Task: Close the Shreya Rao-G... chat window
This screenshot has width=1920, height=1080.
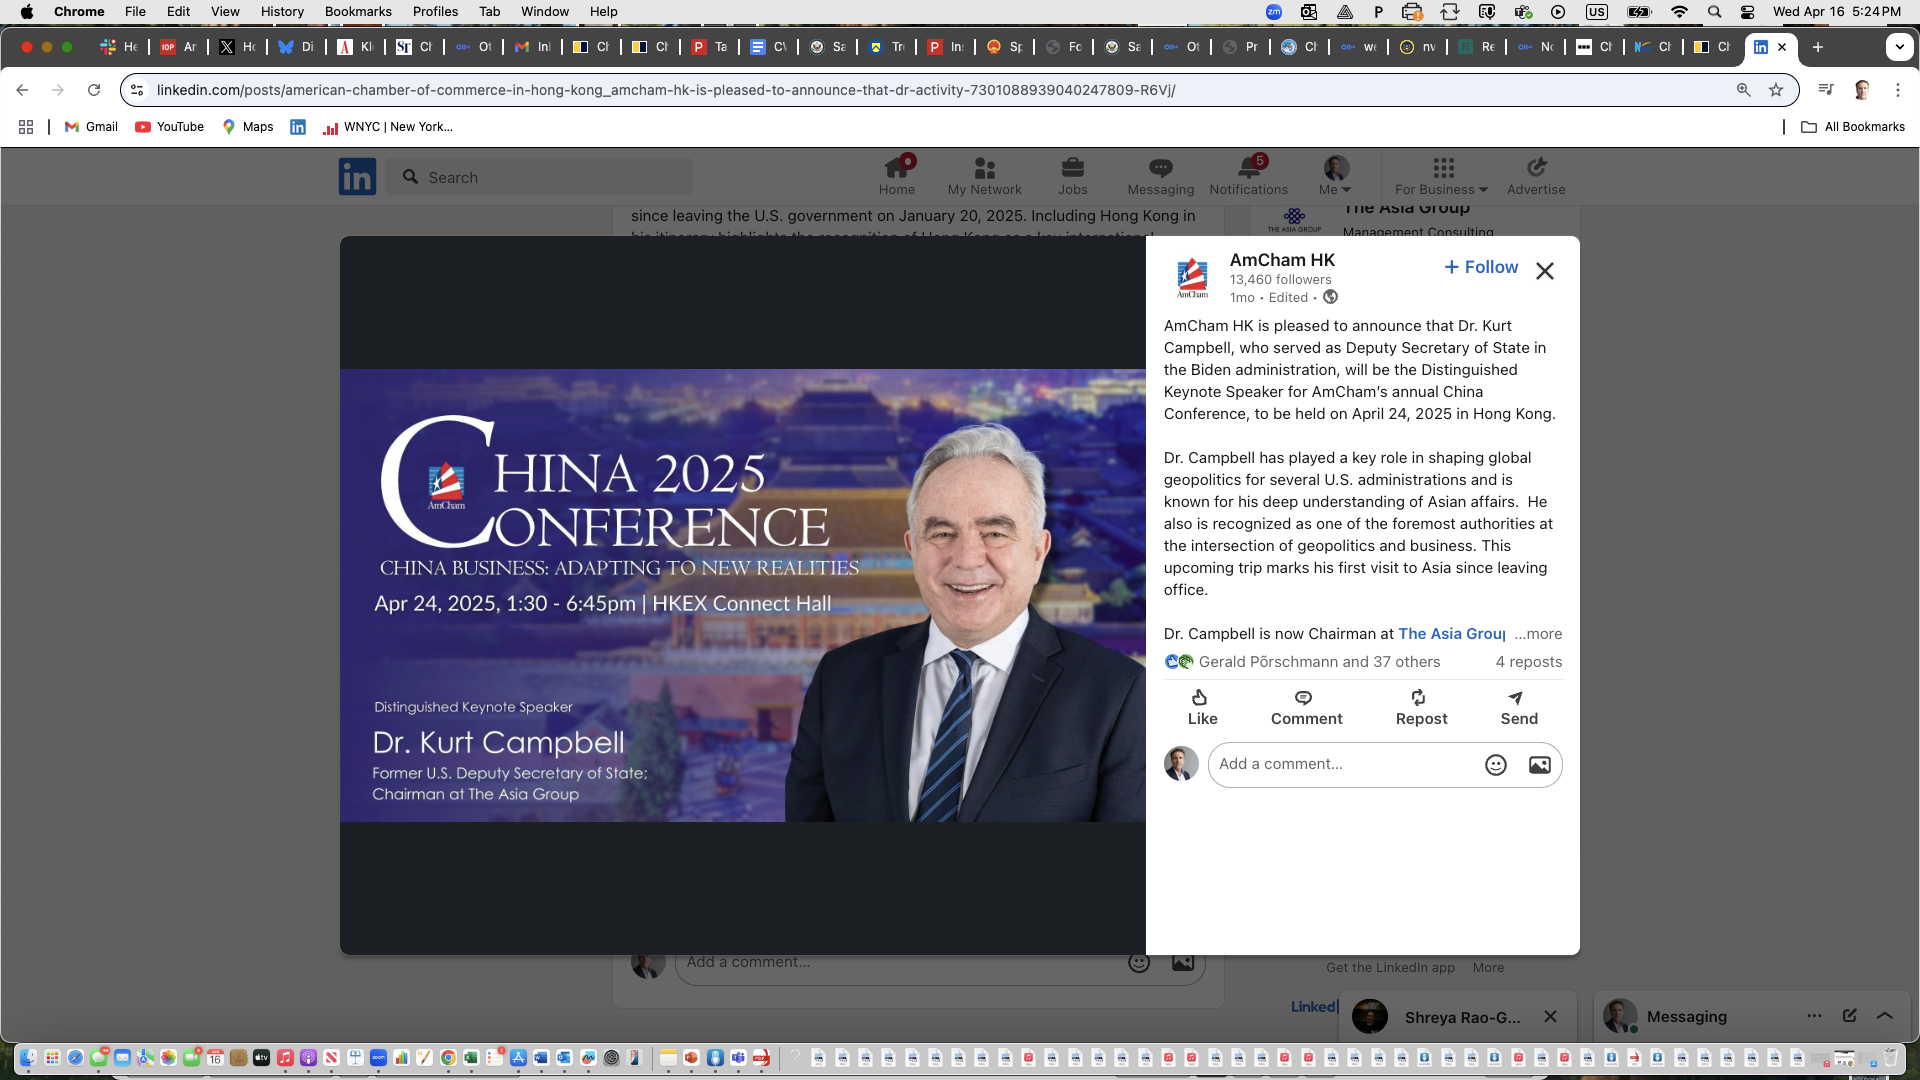Action: tap(1550, 1017)
